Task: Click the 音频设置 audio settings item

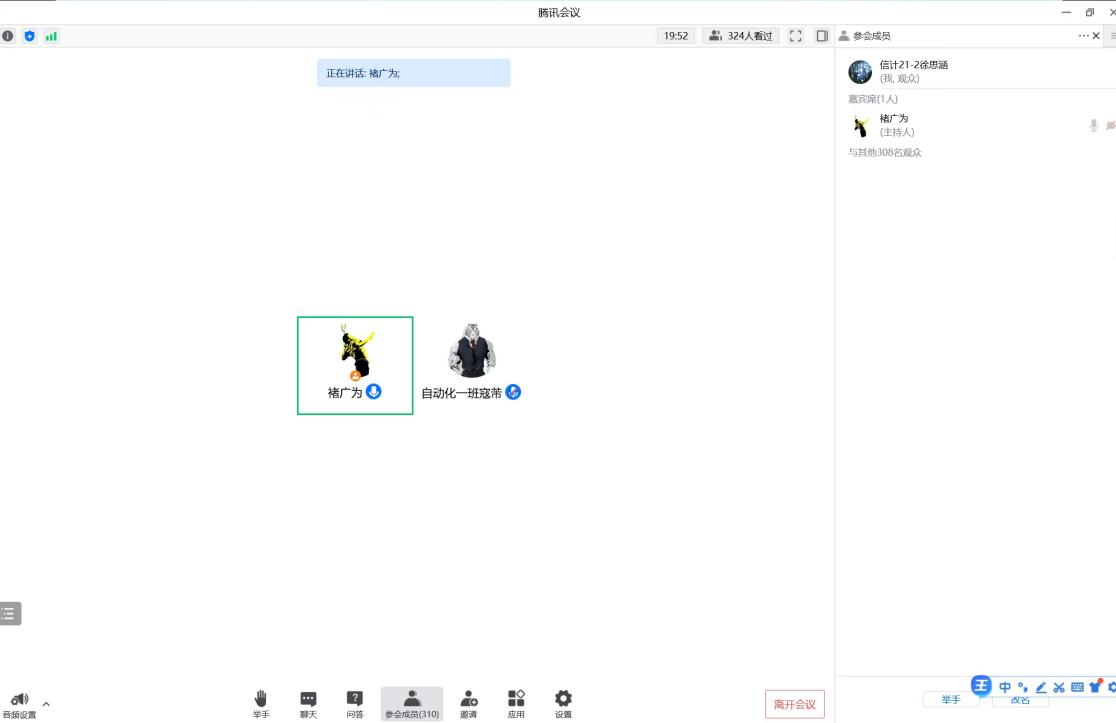Action: pyautogui.click(x=19, y=705)
